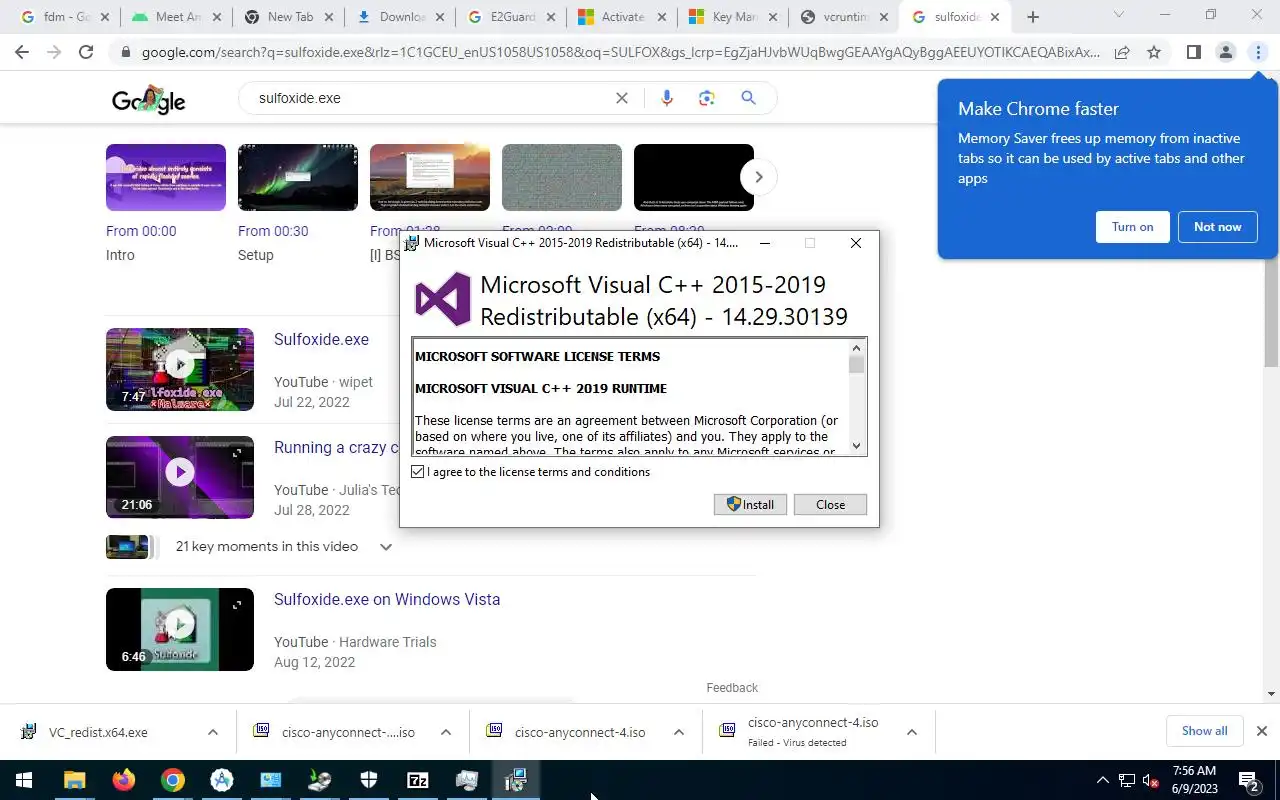This screenshot has width=1280, height=800.
Task: Expand cisco-anyconnect-....iso download options
Action: [445, 732]
